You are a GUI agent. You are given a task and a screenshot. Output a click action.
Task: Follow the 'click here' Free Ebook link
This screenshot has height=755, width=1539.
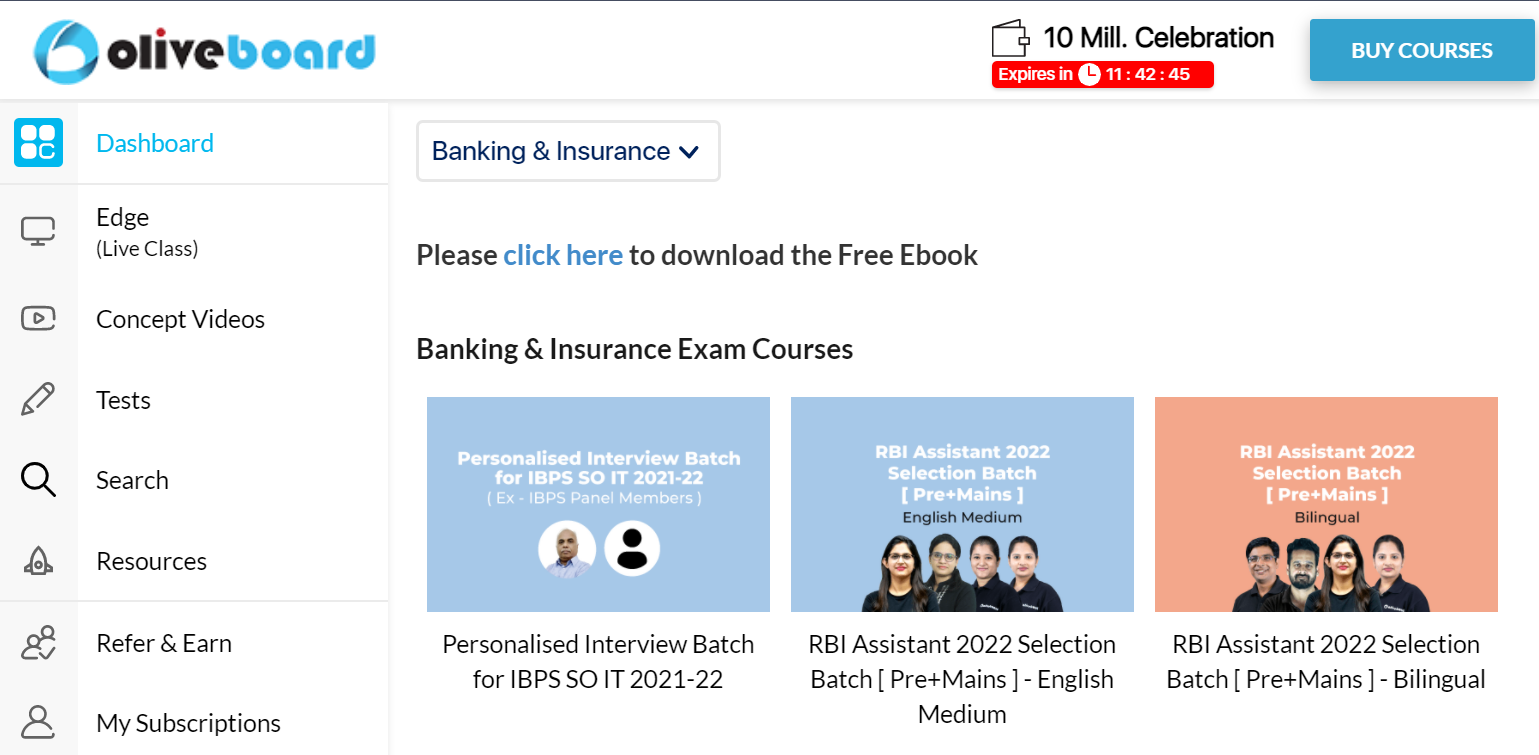point(563,255)
